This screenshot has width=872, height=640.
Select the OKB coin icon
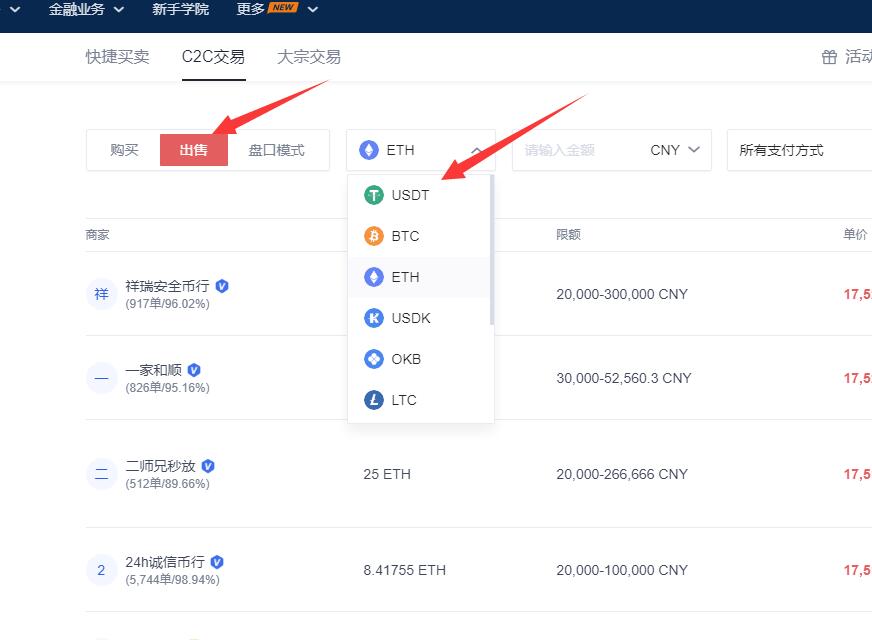point(373,359)
